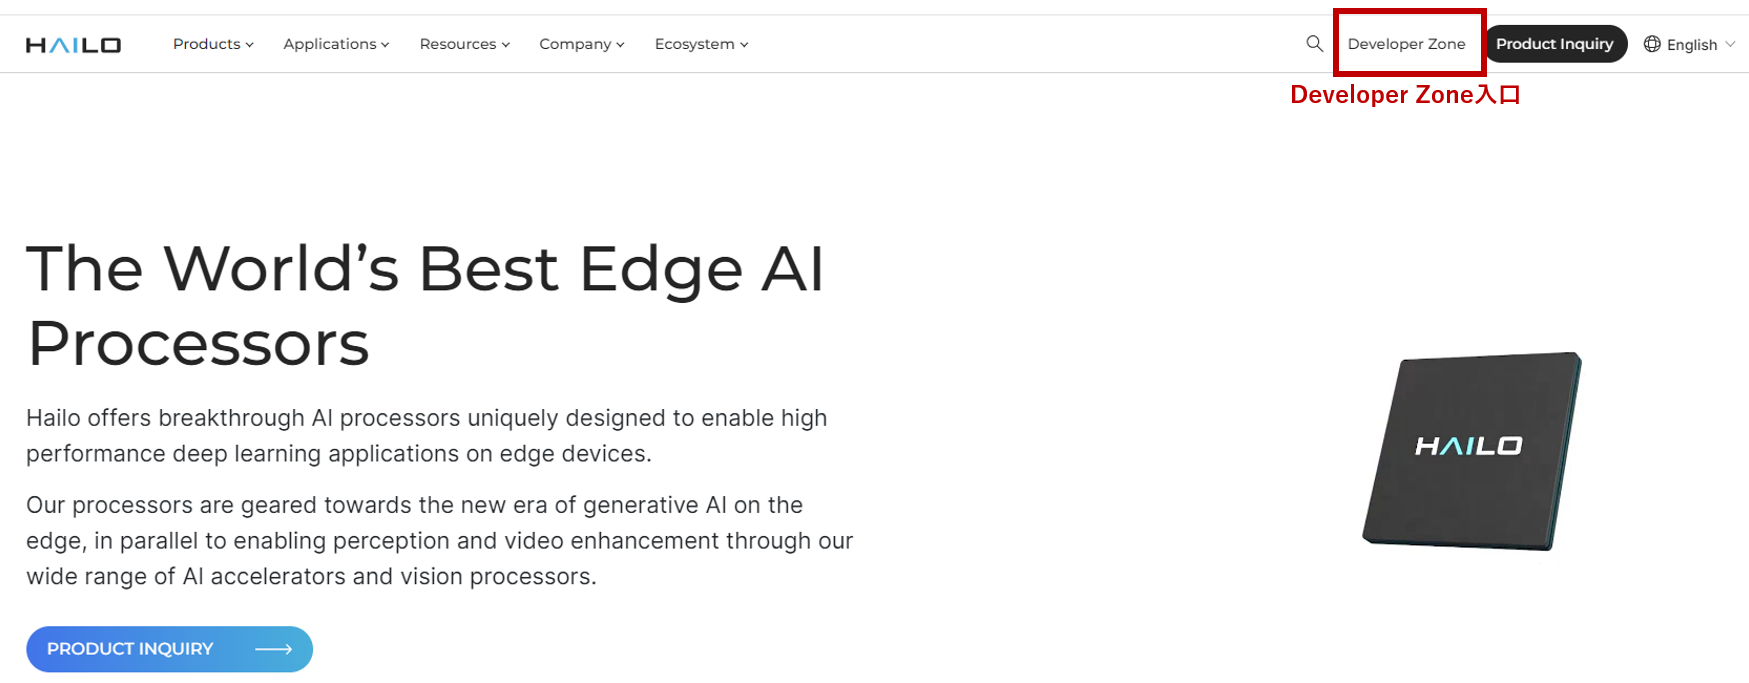Expand the Resources chevron
The width and height of the screenshot is (1749, 683).
(506, 45)
